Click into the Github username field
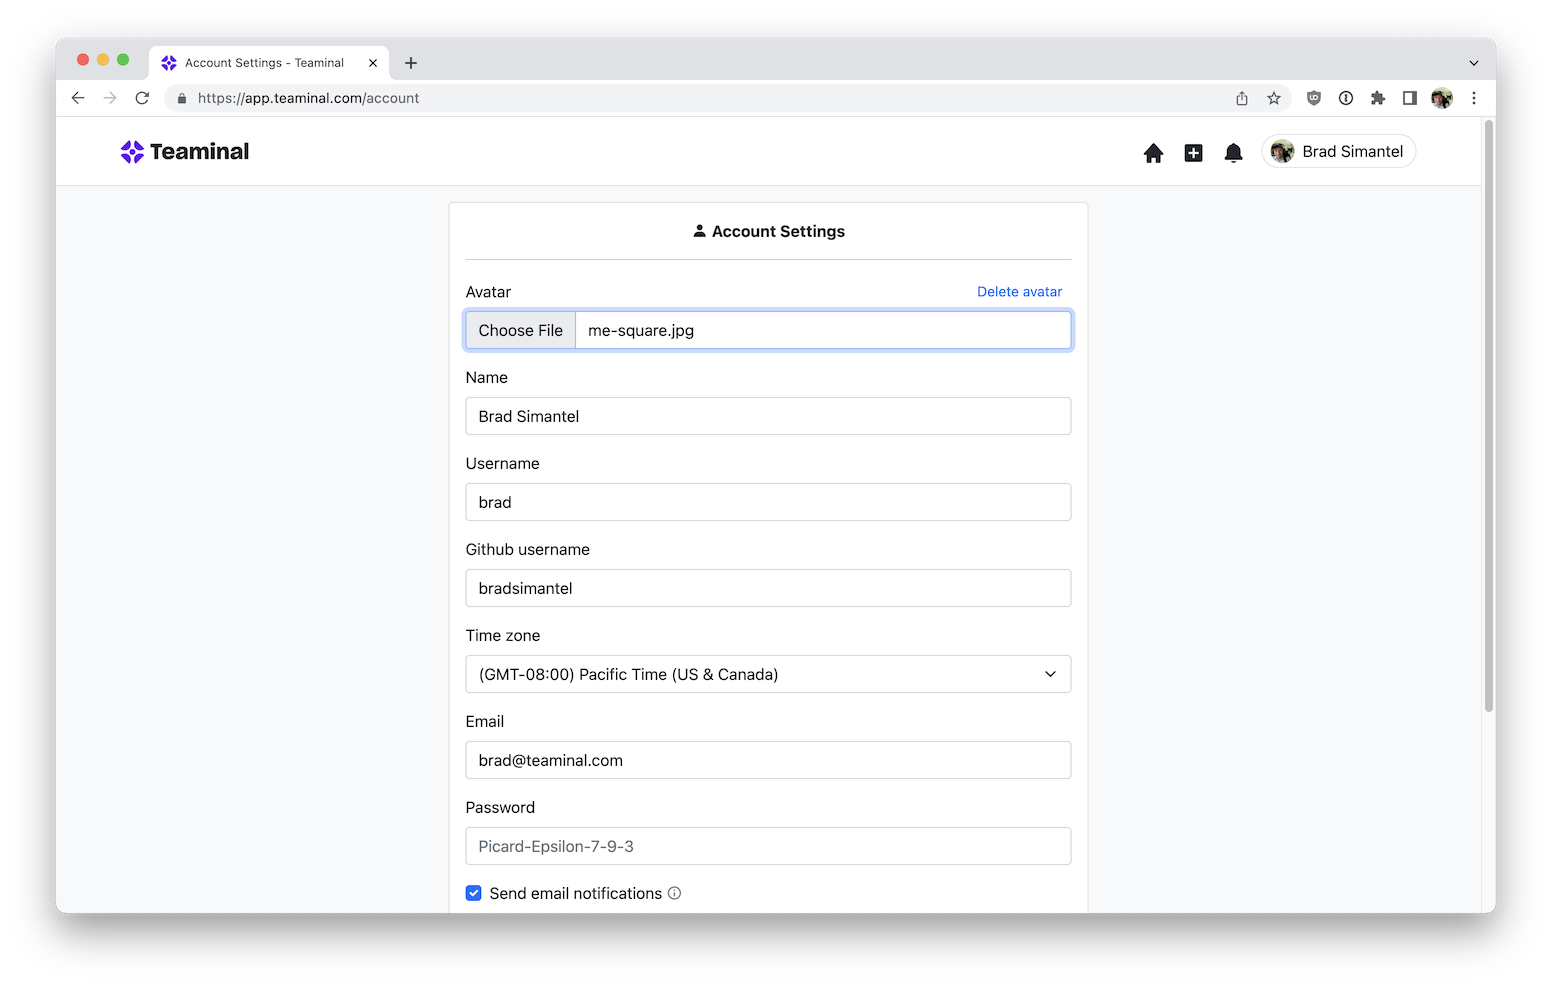This screenshot has height=987, width=1552. click(x=767, y=588)
